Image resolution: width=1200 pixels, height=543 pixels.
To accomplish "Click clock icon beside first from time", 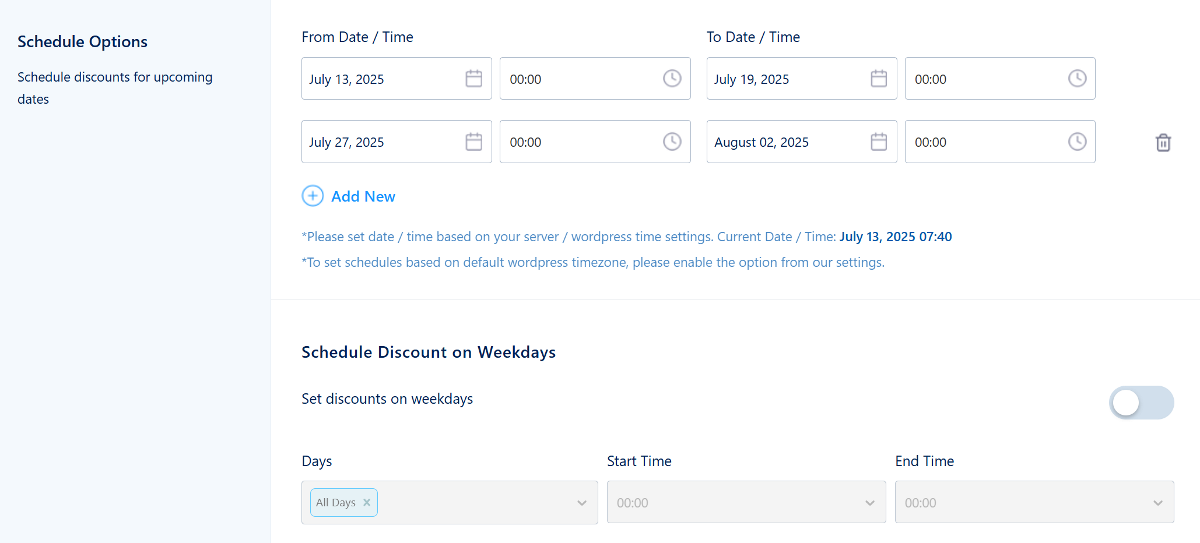I will pyautogui.click(x=672, y=79).
